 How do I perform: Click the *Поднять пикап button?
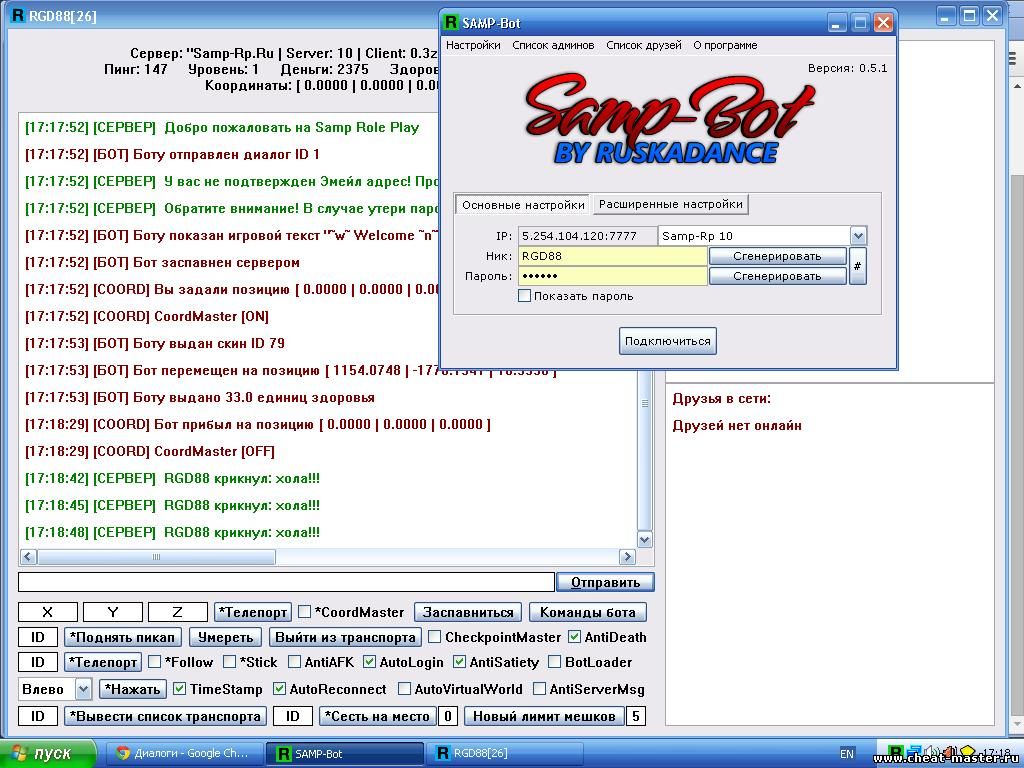pos(123,637)
